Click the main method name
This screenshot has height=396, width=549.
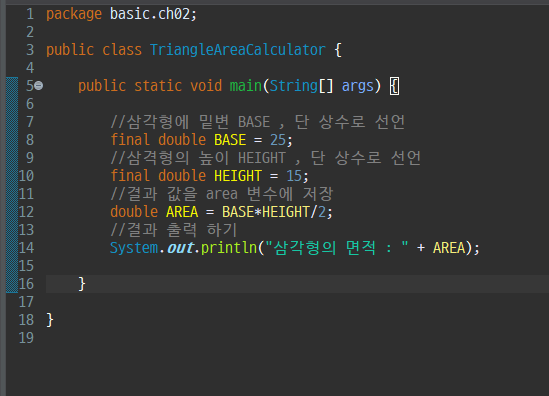pos(245,86)
